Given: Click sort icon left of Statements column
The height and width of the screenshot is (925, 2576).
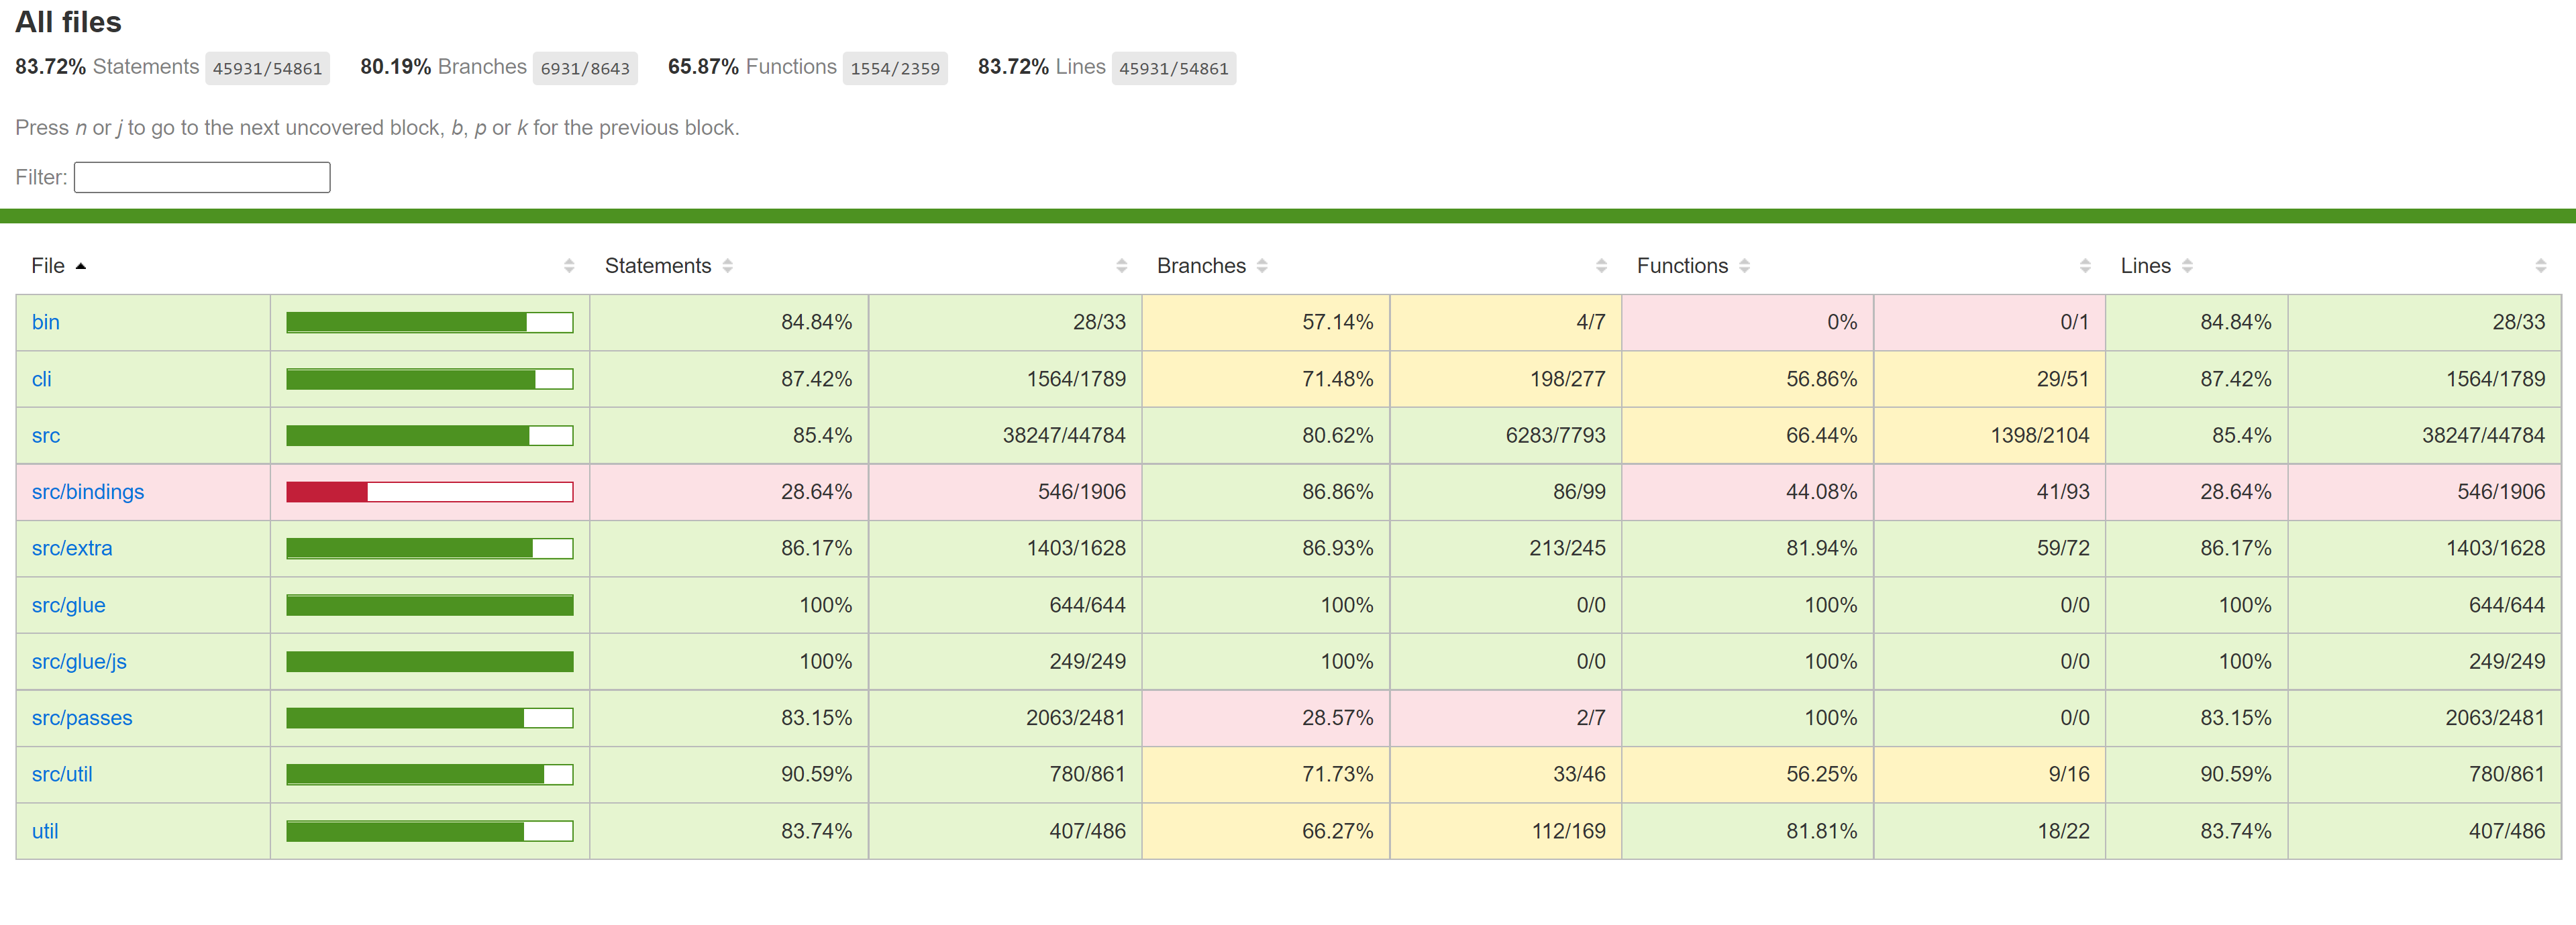Looking at the screenshot, I should [x=569, y=266].
